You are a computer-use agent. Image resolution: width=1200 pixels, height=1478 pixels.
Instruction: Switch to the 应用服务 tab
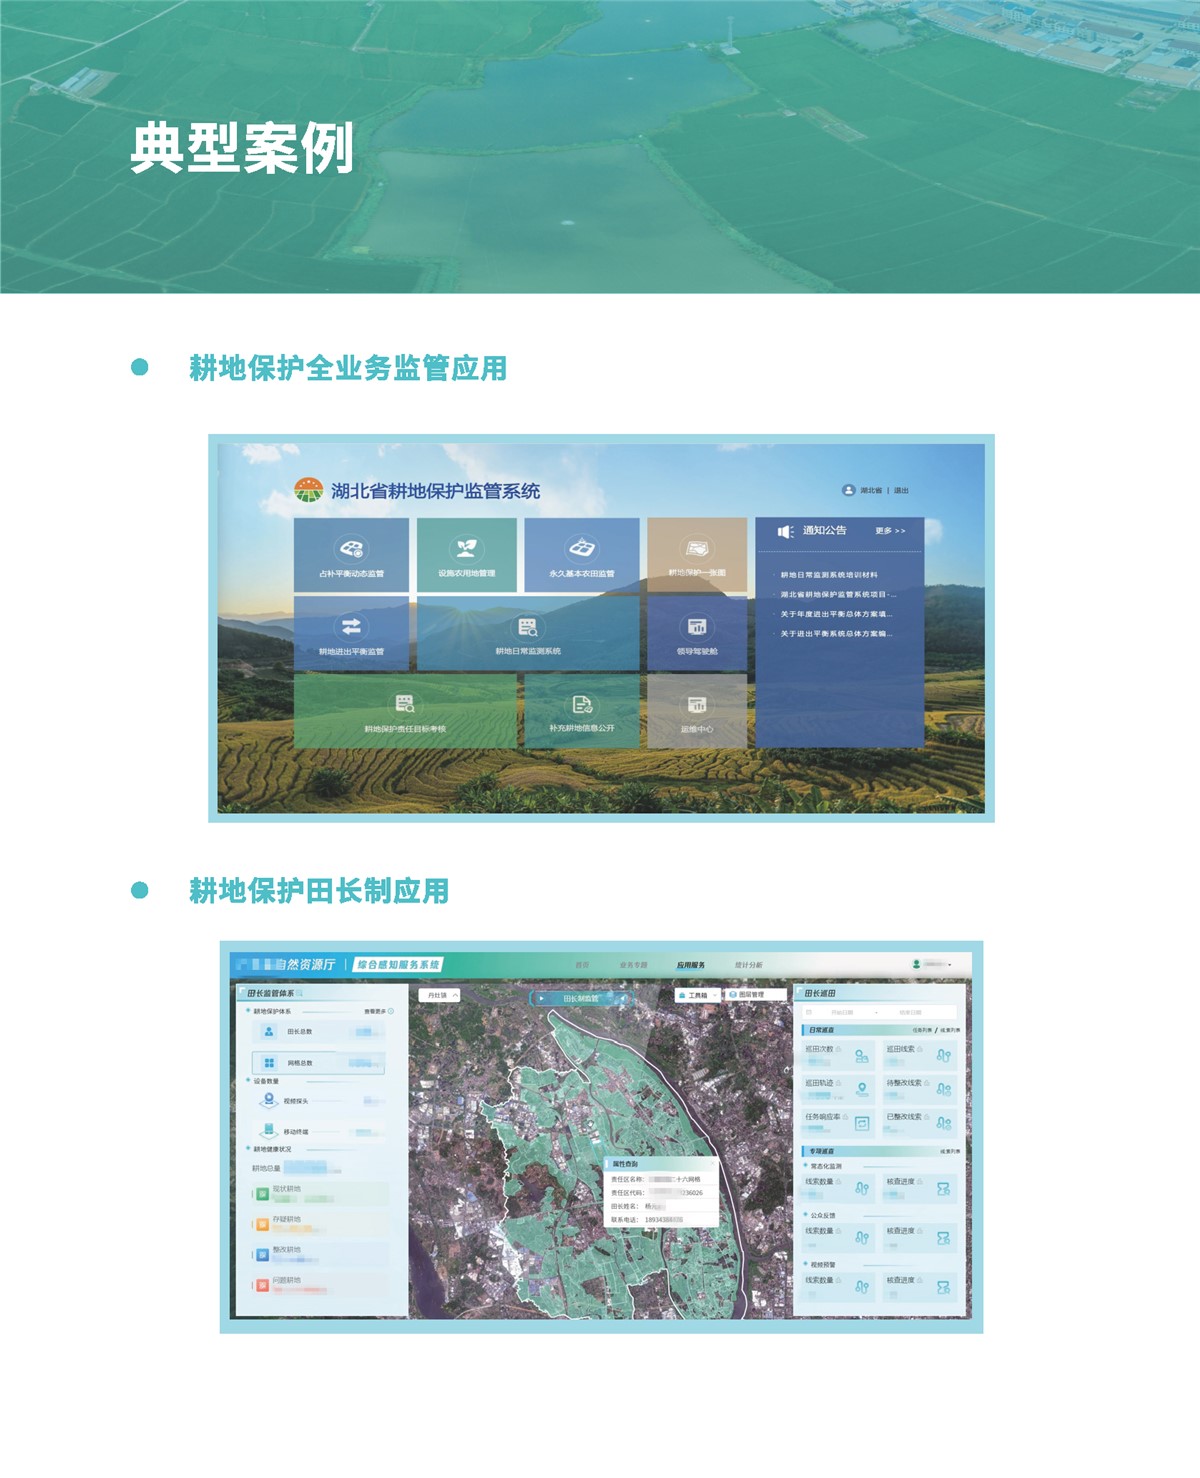click(690, 965)
